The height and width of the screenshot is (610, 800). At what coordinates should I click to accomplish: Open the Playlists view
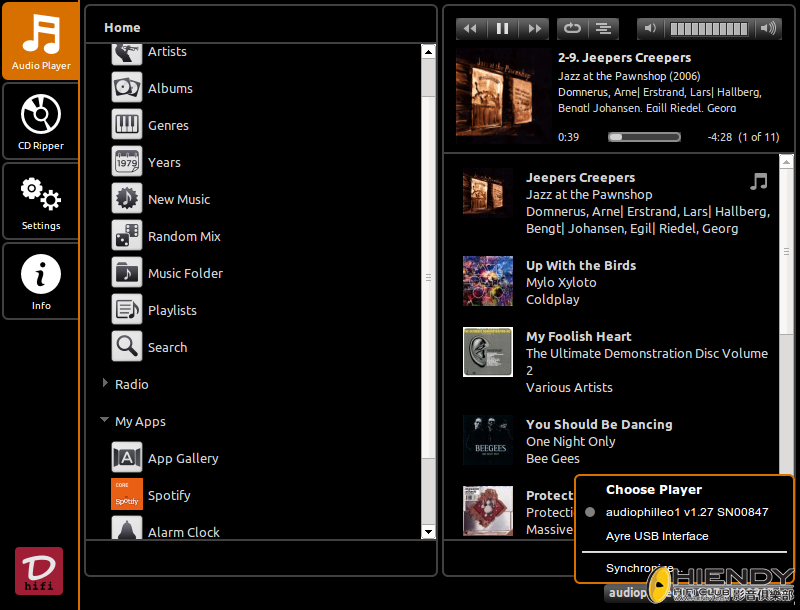172,309
